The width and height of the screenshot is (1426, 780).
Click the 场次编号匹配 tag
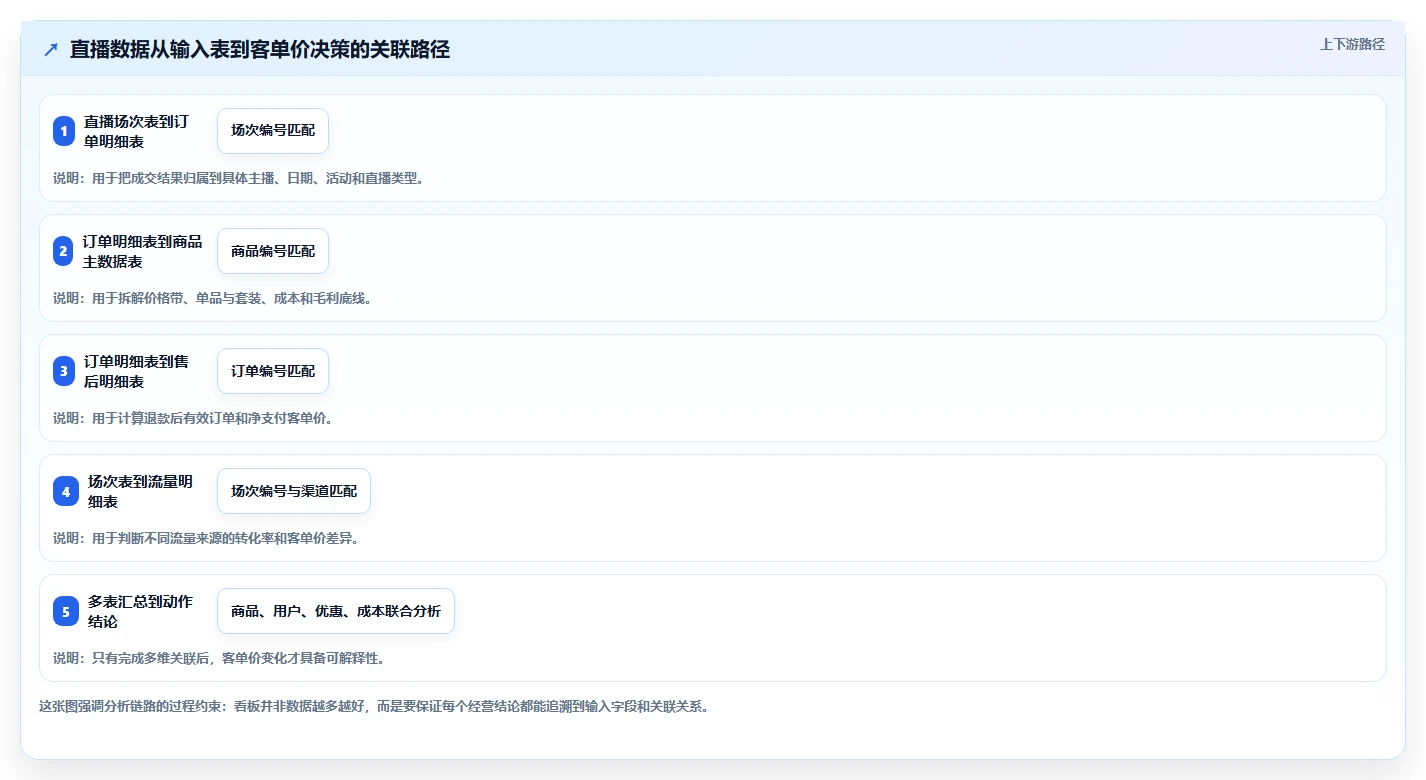[273, 131]
